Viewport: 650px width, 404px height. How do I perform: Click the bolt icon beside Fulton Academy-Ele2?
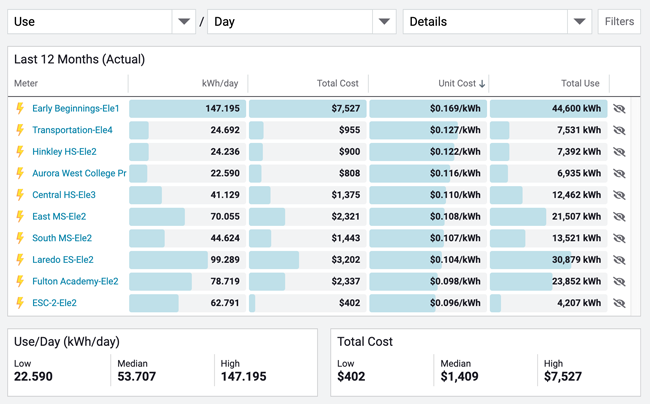pyautogui.click(x=19, y=281)
